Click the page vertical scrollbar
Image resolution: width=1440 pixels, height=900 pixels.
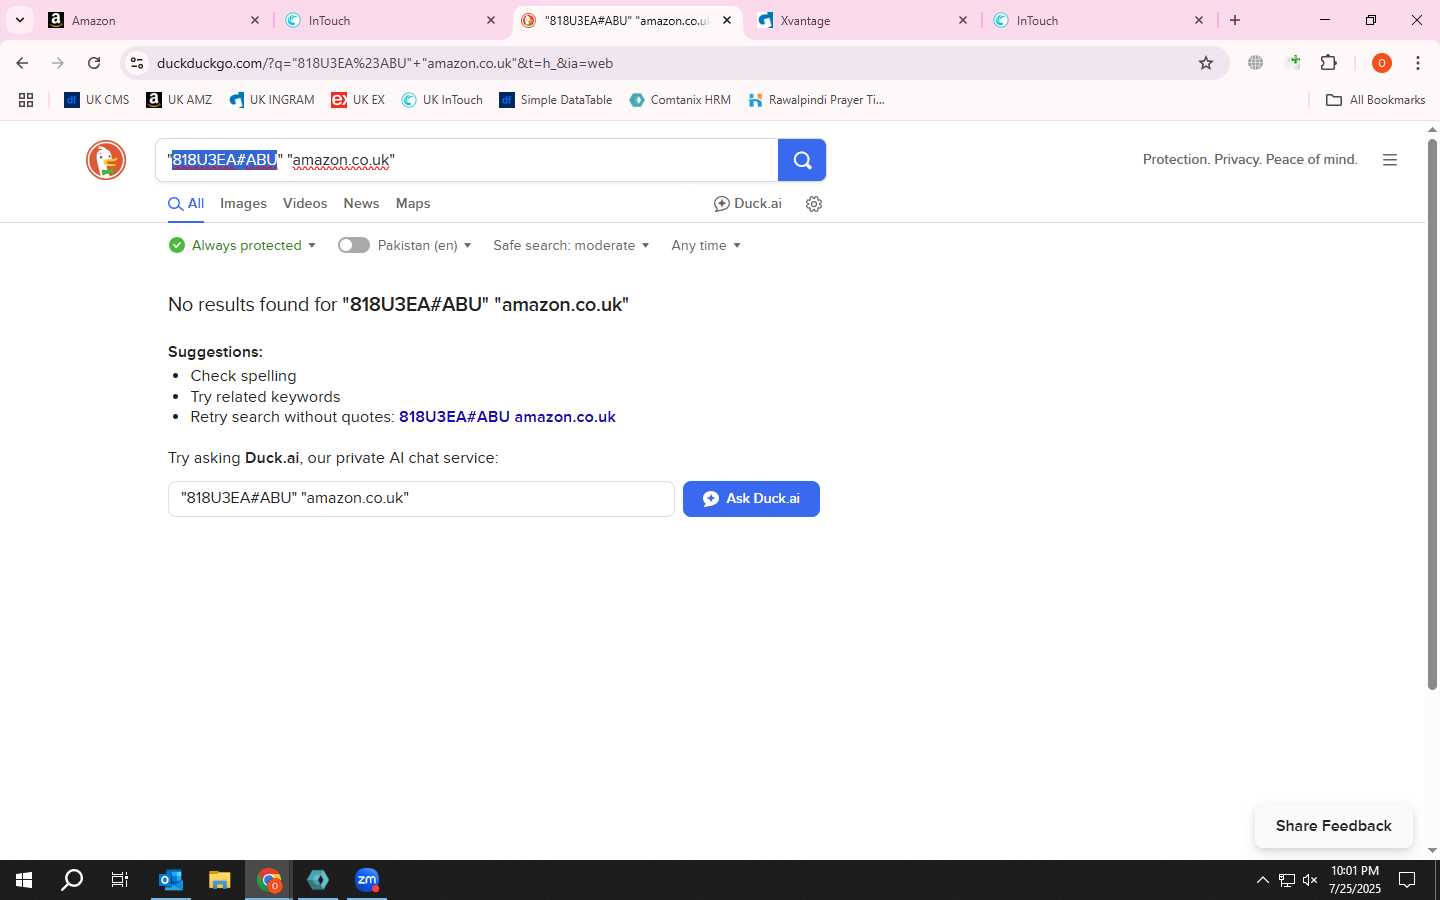point(1432,414)
